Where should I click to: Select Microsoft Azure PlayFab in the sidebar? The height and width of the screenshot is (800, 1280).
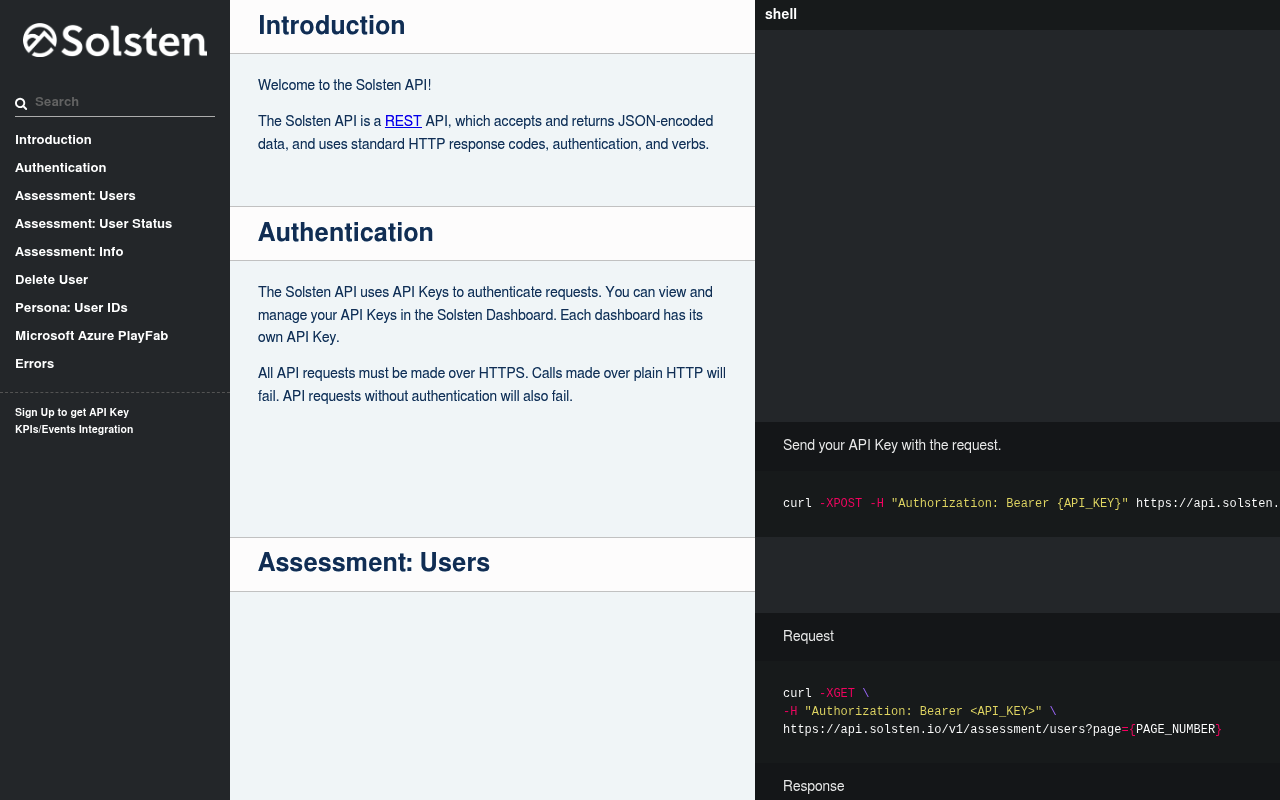pos(91,336)
